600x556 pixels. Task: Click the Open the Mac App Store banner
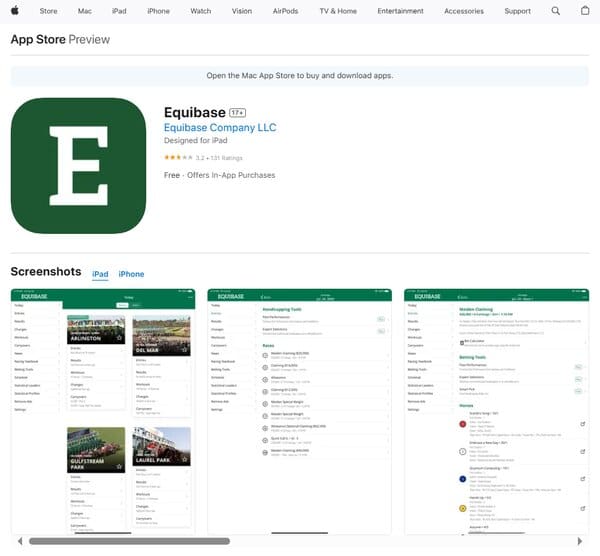coord(300,76)
